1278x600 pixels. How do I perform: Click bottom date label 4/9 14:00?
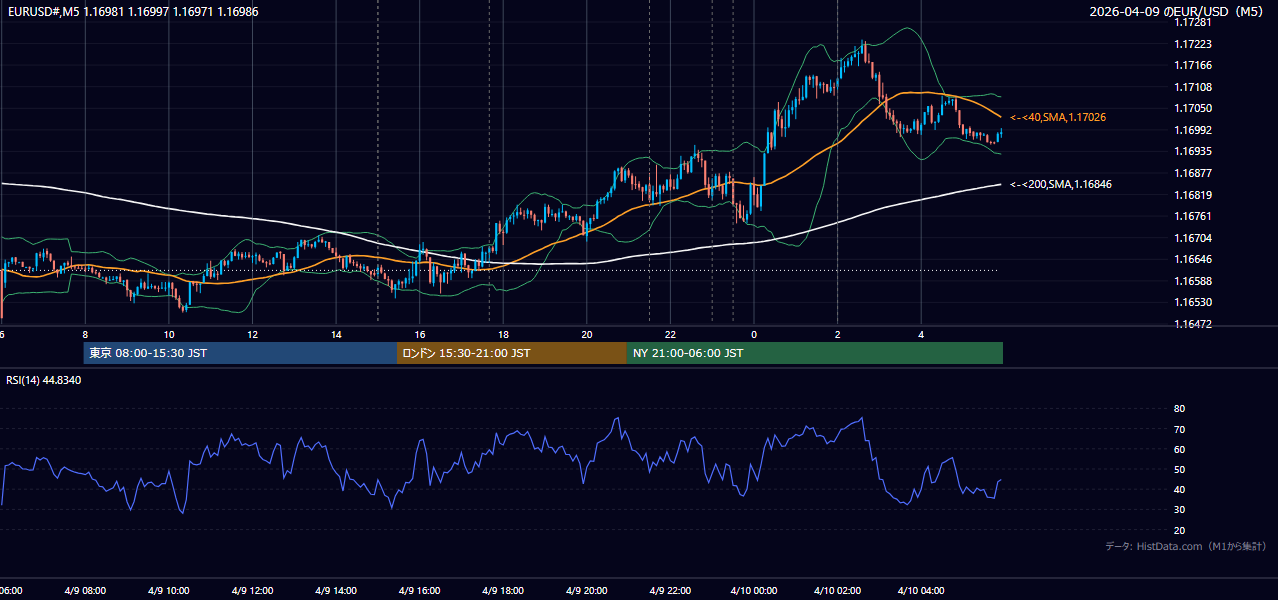(x=335, y=591)
